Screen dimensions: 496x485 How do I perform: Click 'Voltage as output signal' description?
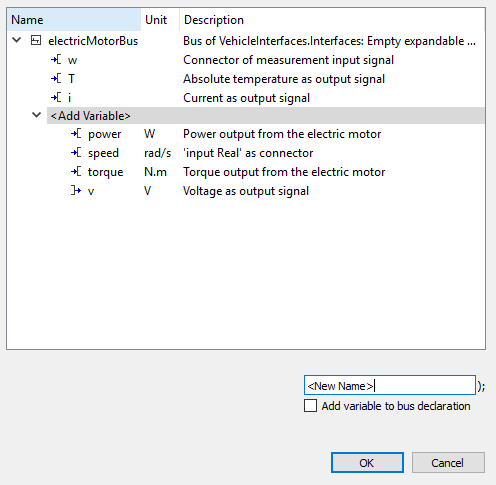246,191
